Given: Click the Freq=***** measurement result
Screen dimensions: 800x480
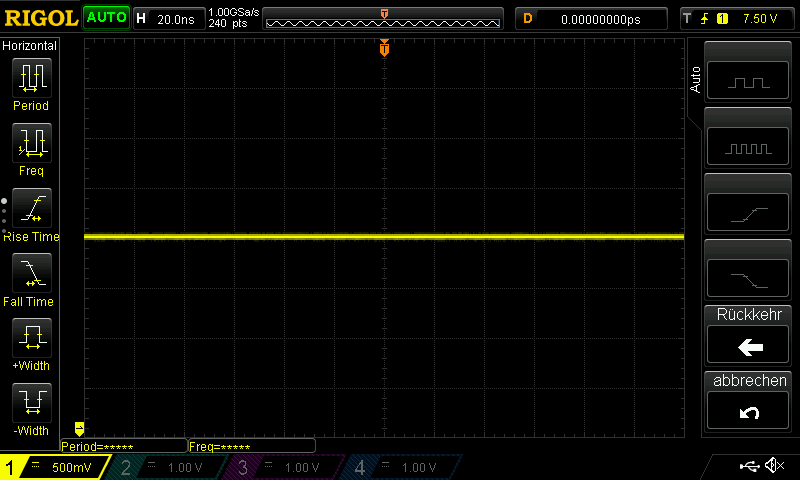Looking at the screenshot, I should coord(252,446).
